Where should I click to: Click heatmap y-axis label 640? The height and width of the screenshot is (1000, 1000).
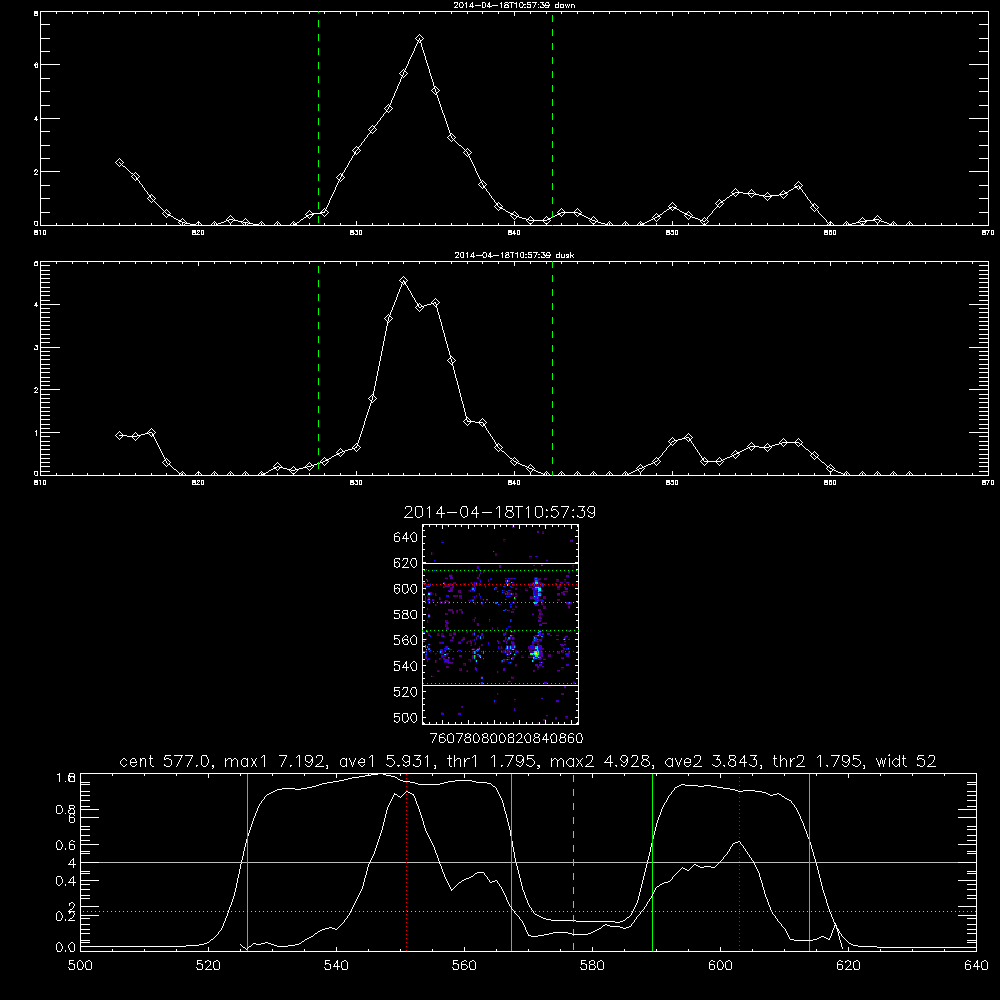pos(406,537)
